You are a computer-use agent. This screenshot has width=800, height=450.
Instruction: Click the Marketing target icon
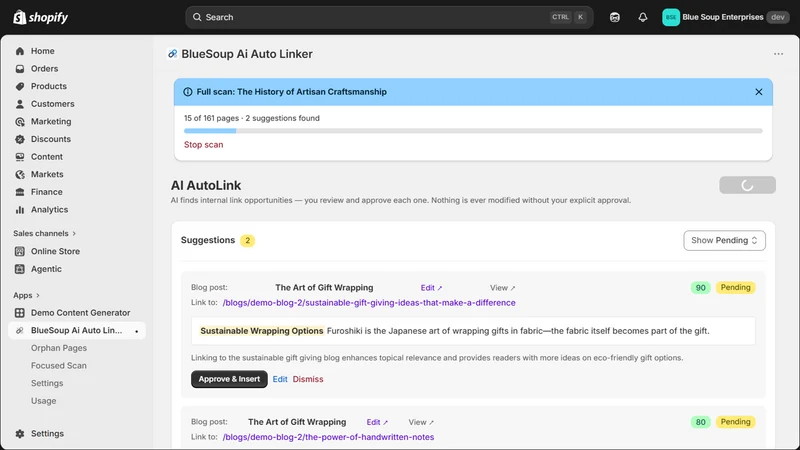click(20, 121)
